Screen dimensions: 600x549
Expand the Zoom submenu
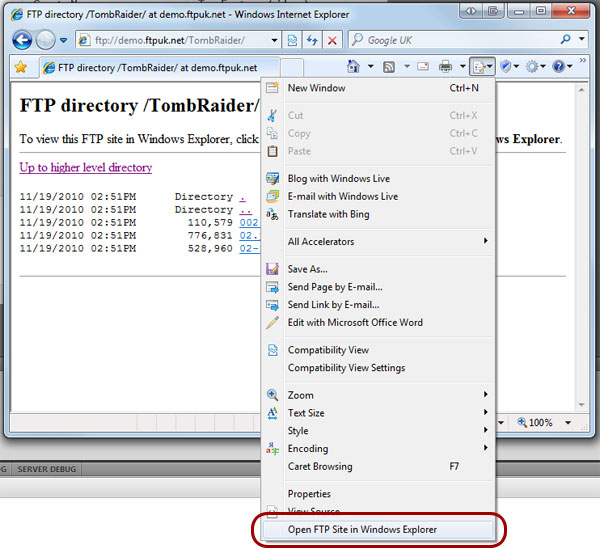[379, 395]
